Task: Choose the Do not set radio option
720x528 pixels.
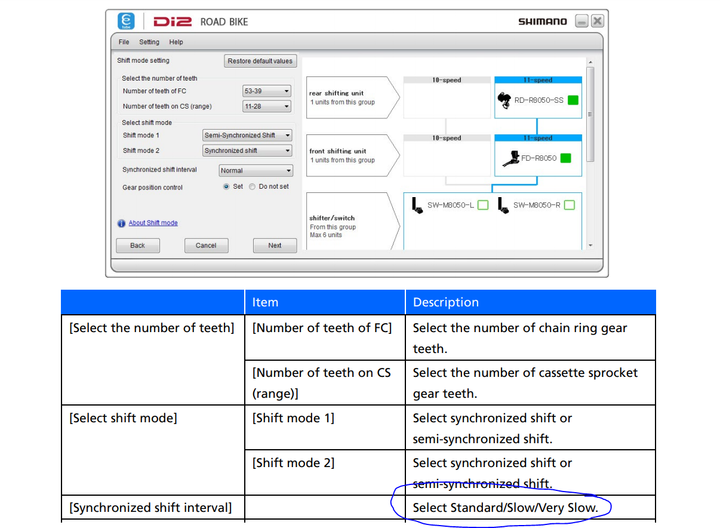Action: [x=252, y=186]
